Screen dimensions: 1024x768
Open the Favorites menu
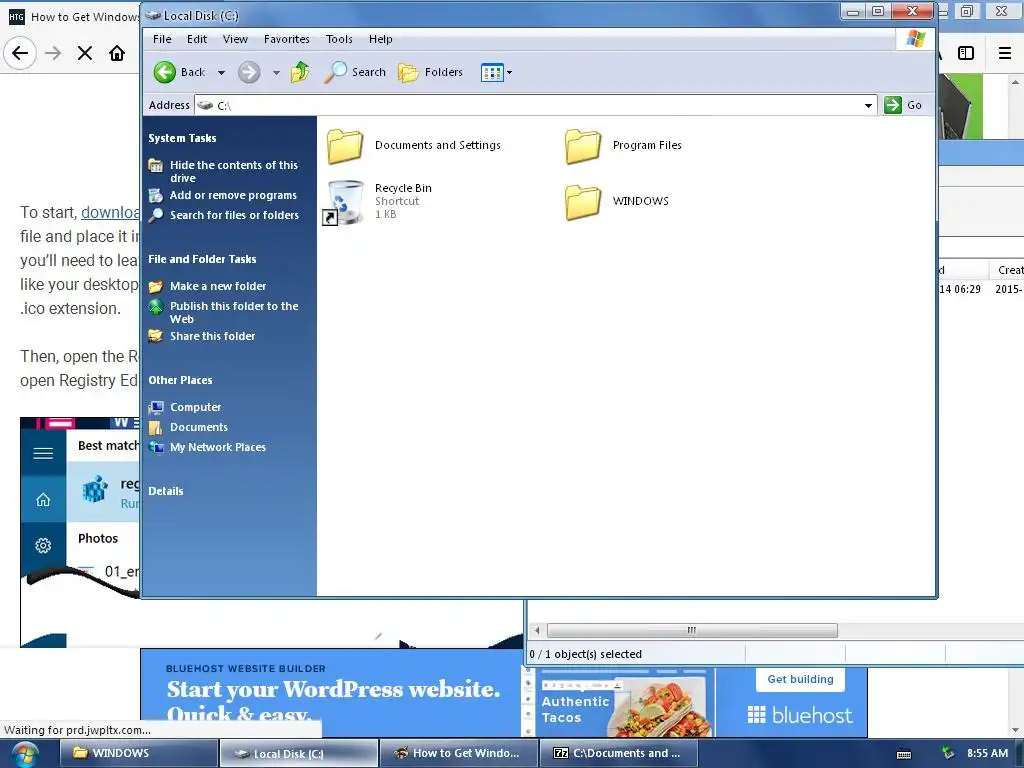click(x=287, y=39)
